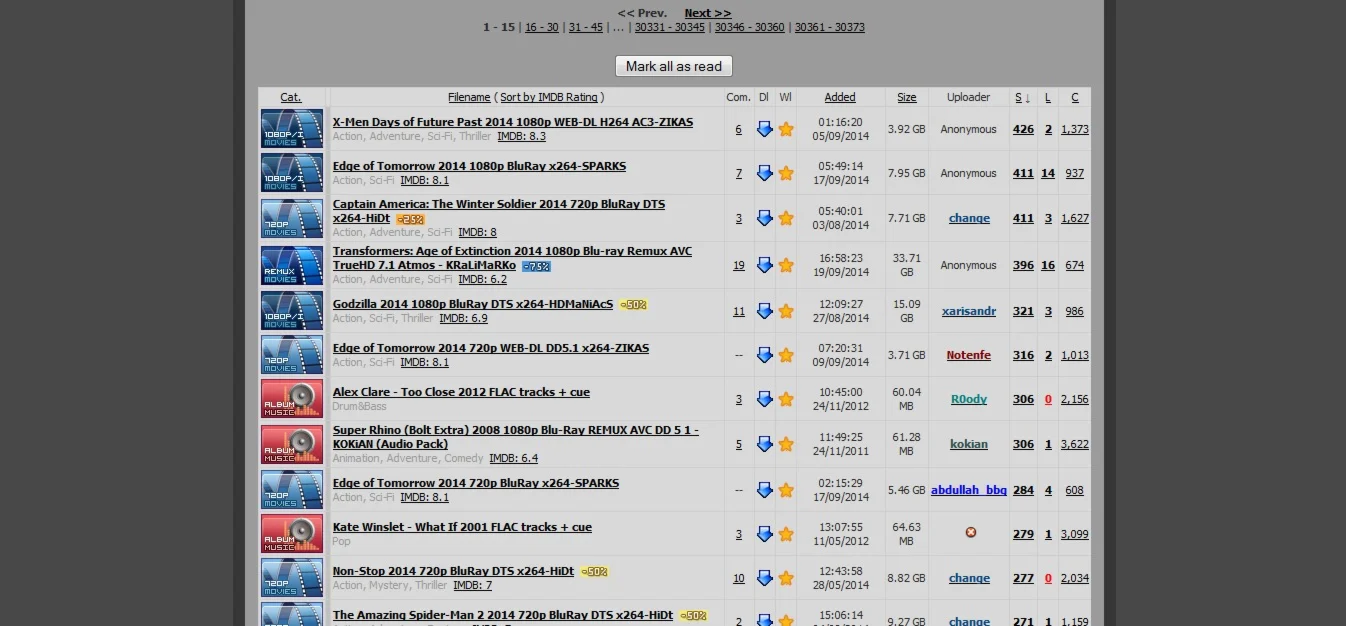
Task: Click the 720P category icon for Captain America
Action: 292,218
